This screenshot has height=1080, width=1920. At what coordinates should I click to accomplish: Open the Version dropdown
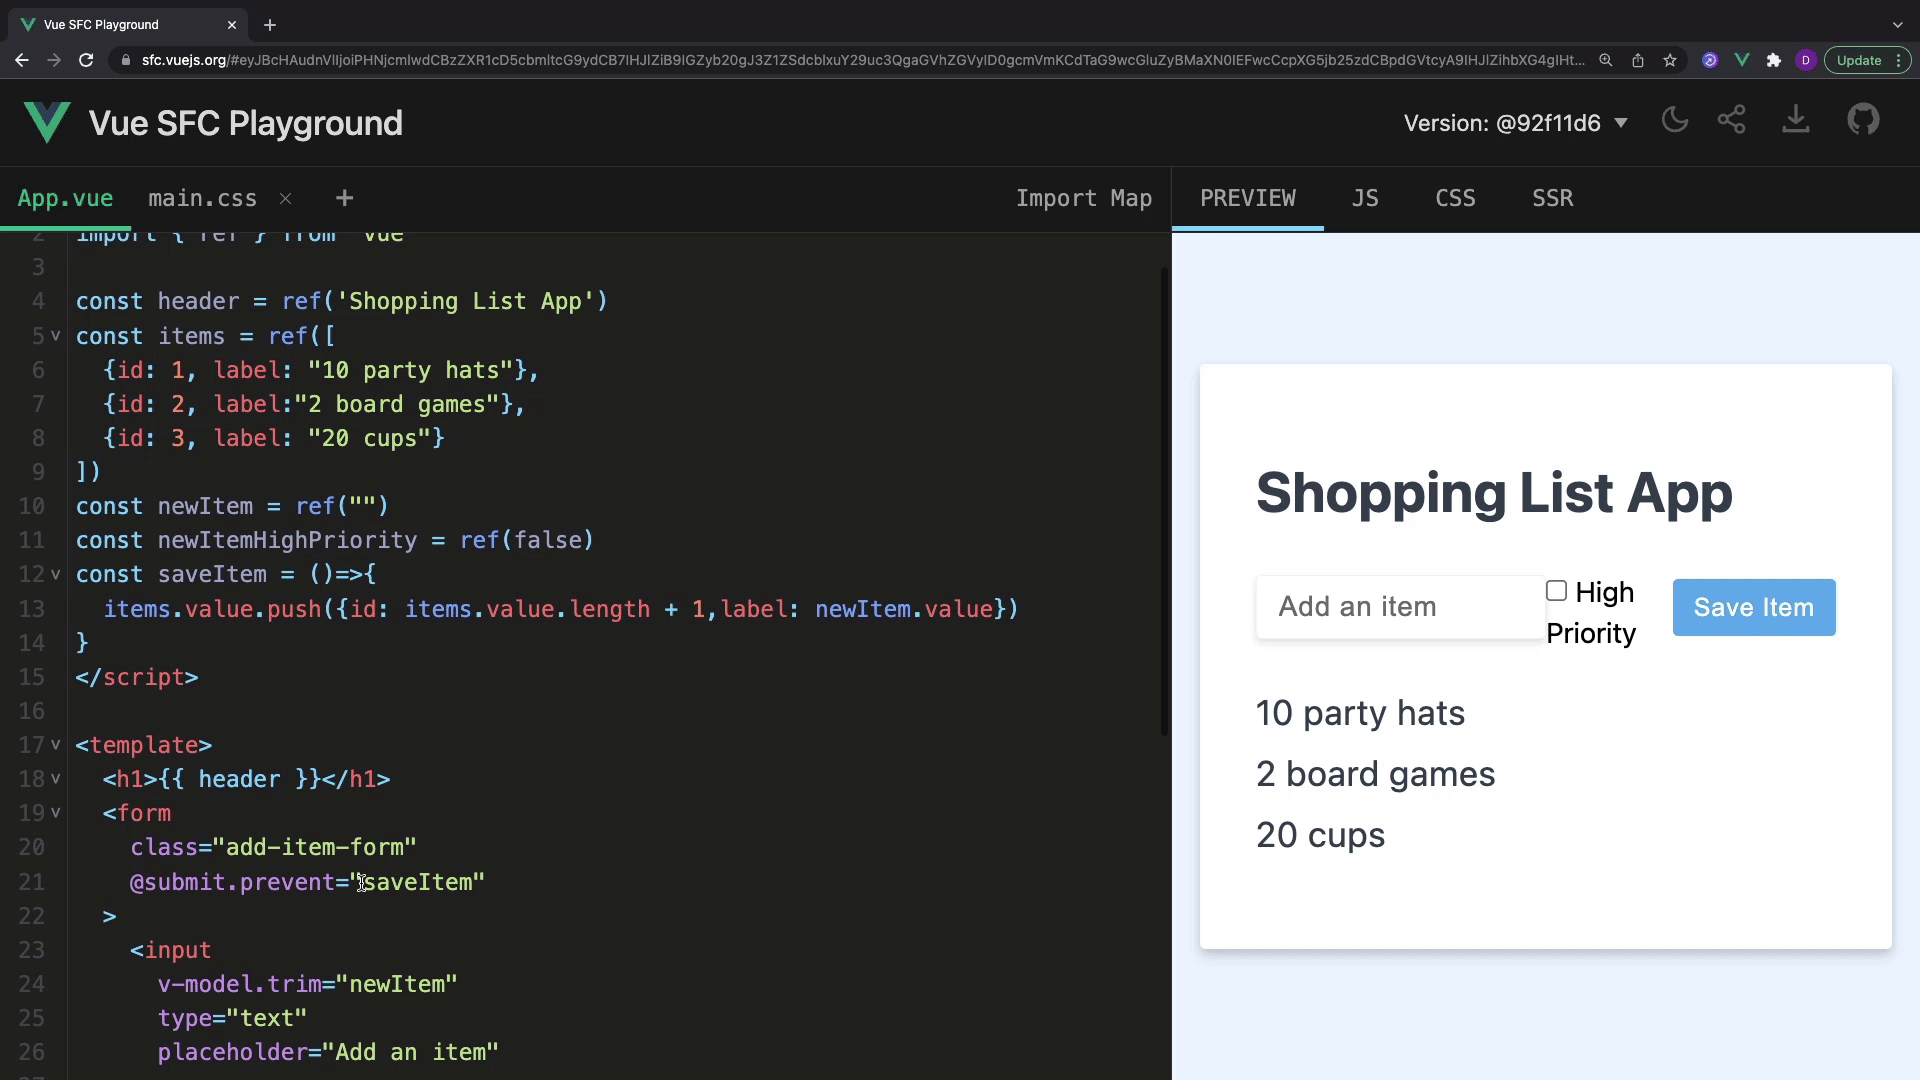[x=1515, y=123]
